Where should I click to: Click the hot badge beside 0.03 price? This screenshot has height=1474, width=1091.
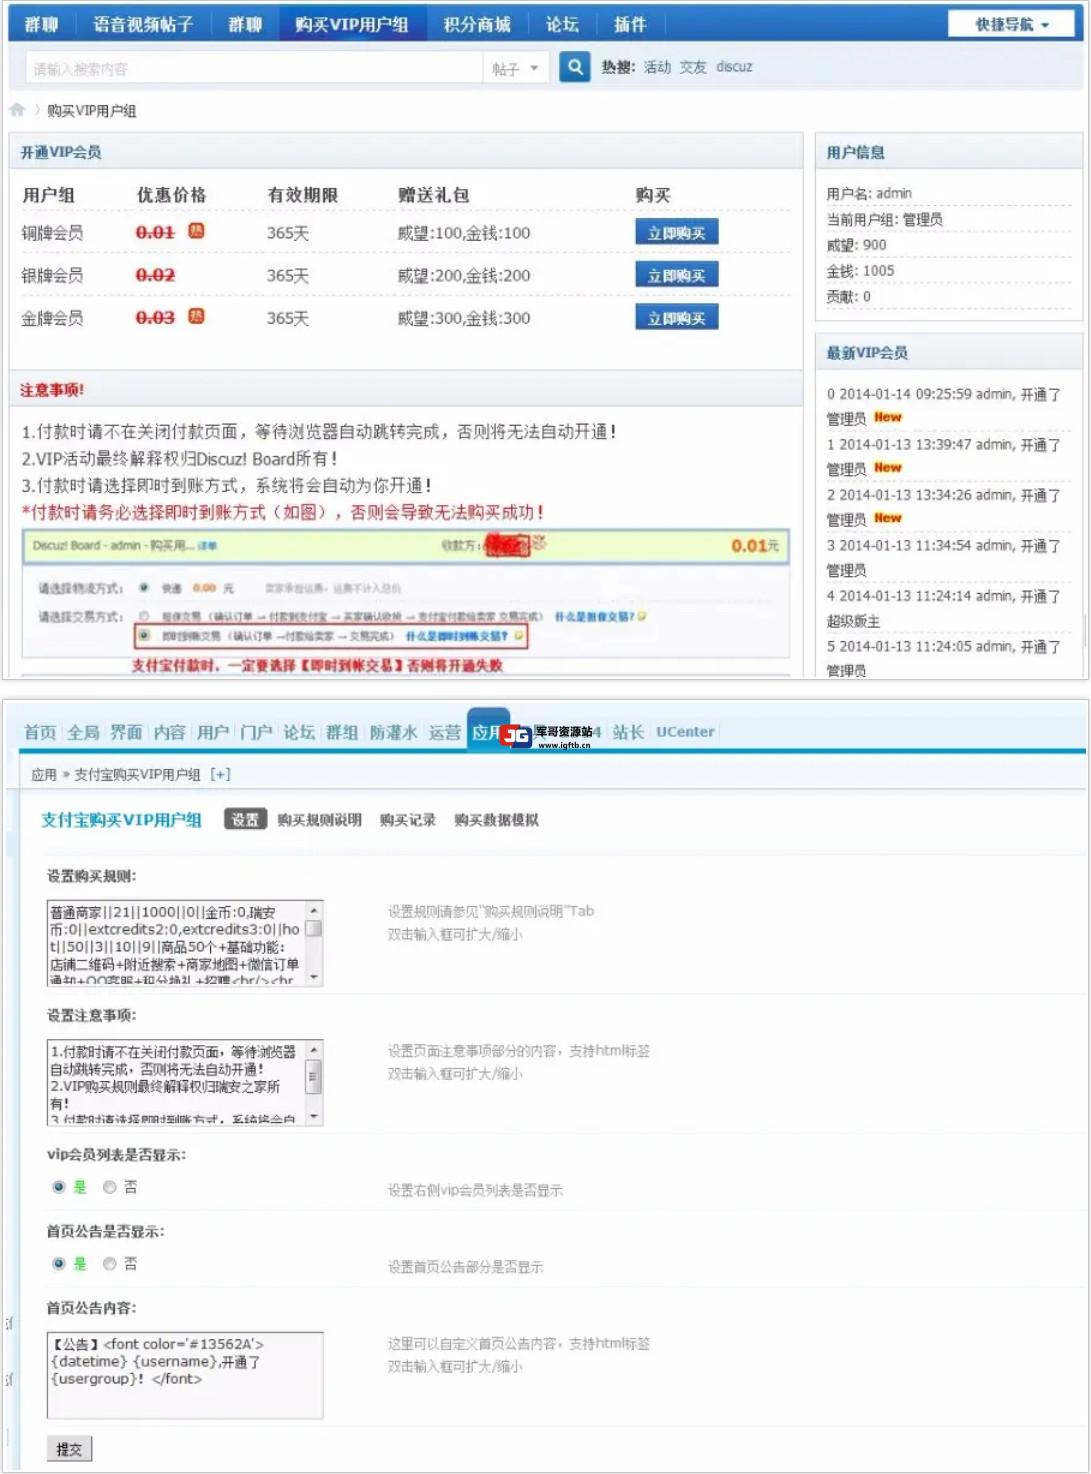(x=197, y=316)
